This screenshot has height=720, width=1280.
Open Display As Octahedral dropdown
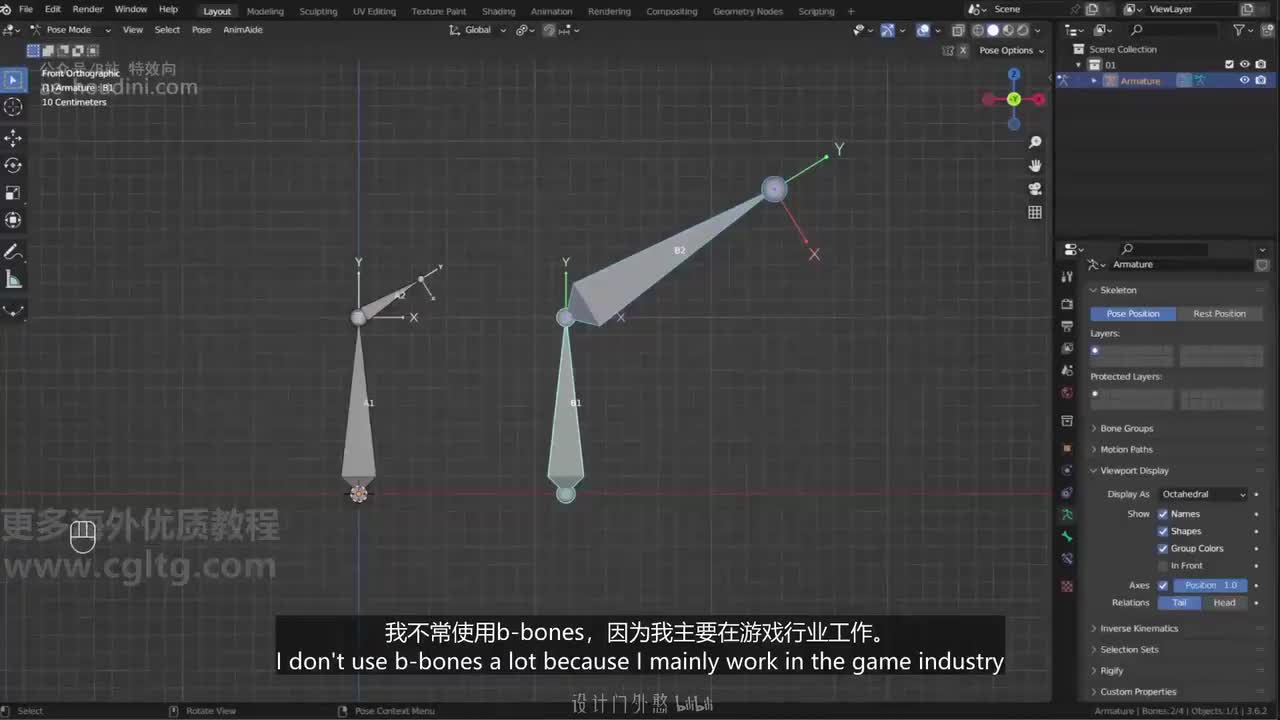point(1203,494)
